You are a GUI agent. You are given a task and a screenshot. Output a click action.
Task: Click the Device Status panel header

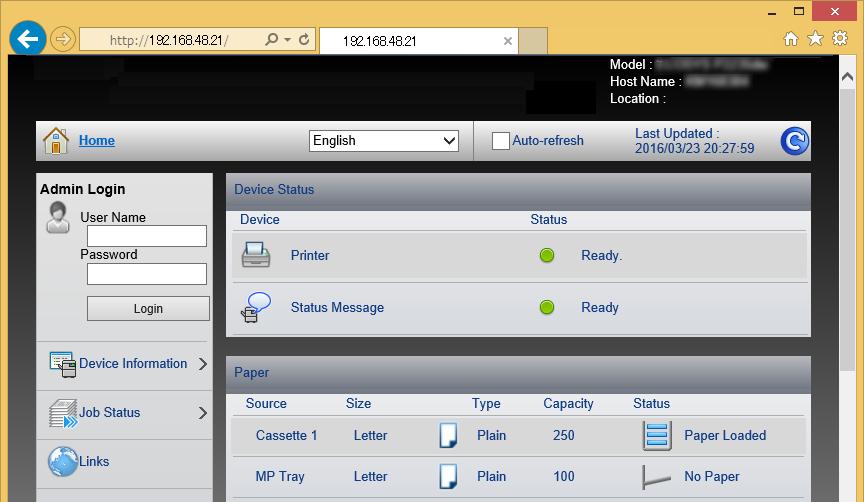point(518,191)
